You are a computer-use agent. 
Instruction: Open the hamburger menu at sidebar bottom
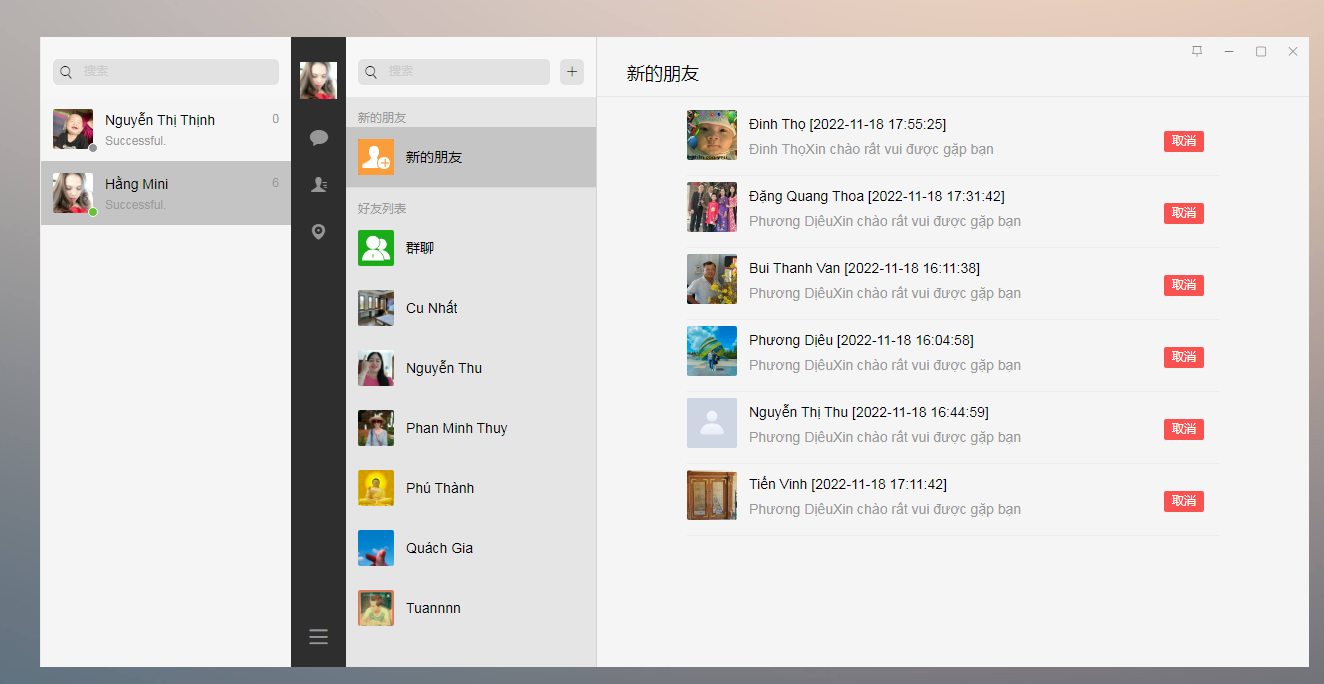click(x=318, y=637)
